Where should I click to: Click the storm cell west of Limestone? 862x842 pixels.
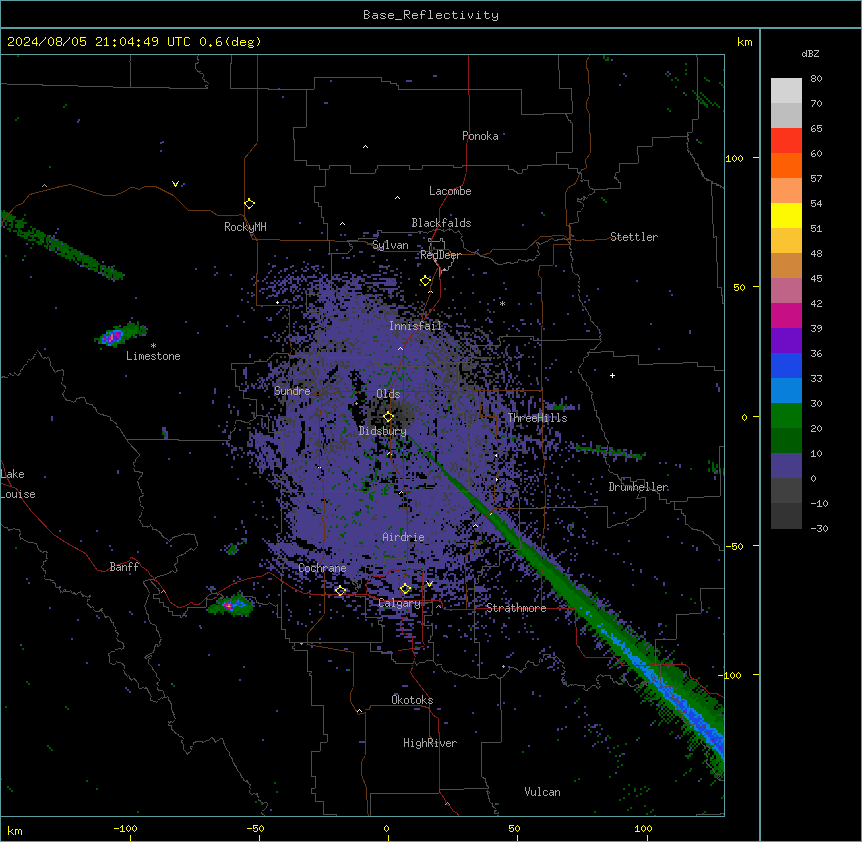pos(120,334)
